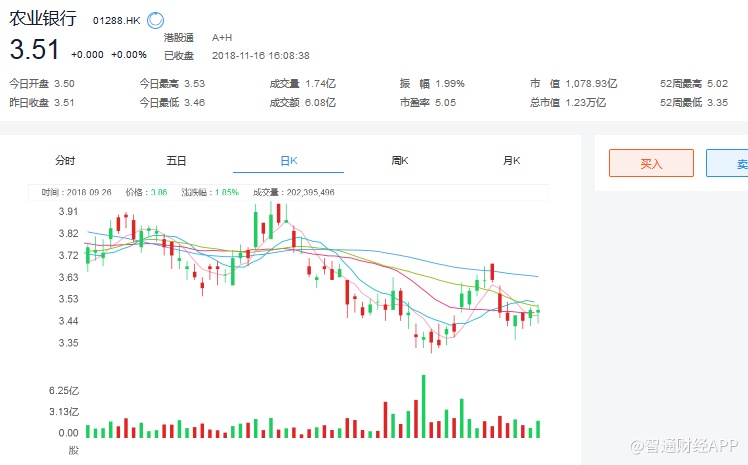Switch to the 分时 chart tab
The width and height of the screenshot is (748, 465).
(65, 161)
